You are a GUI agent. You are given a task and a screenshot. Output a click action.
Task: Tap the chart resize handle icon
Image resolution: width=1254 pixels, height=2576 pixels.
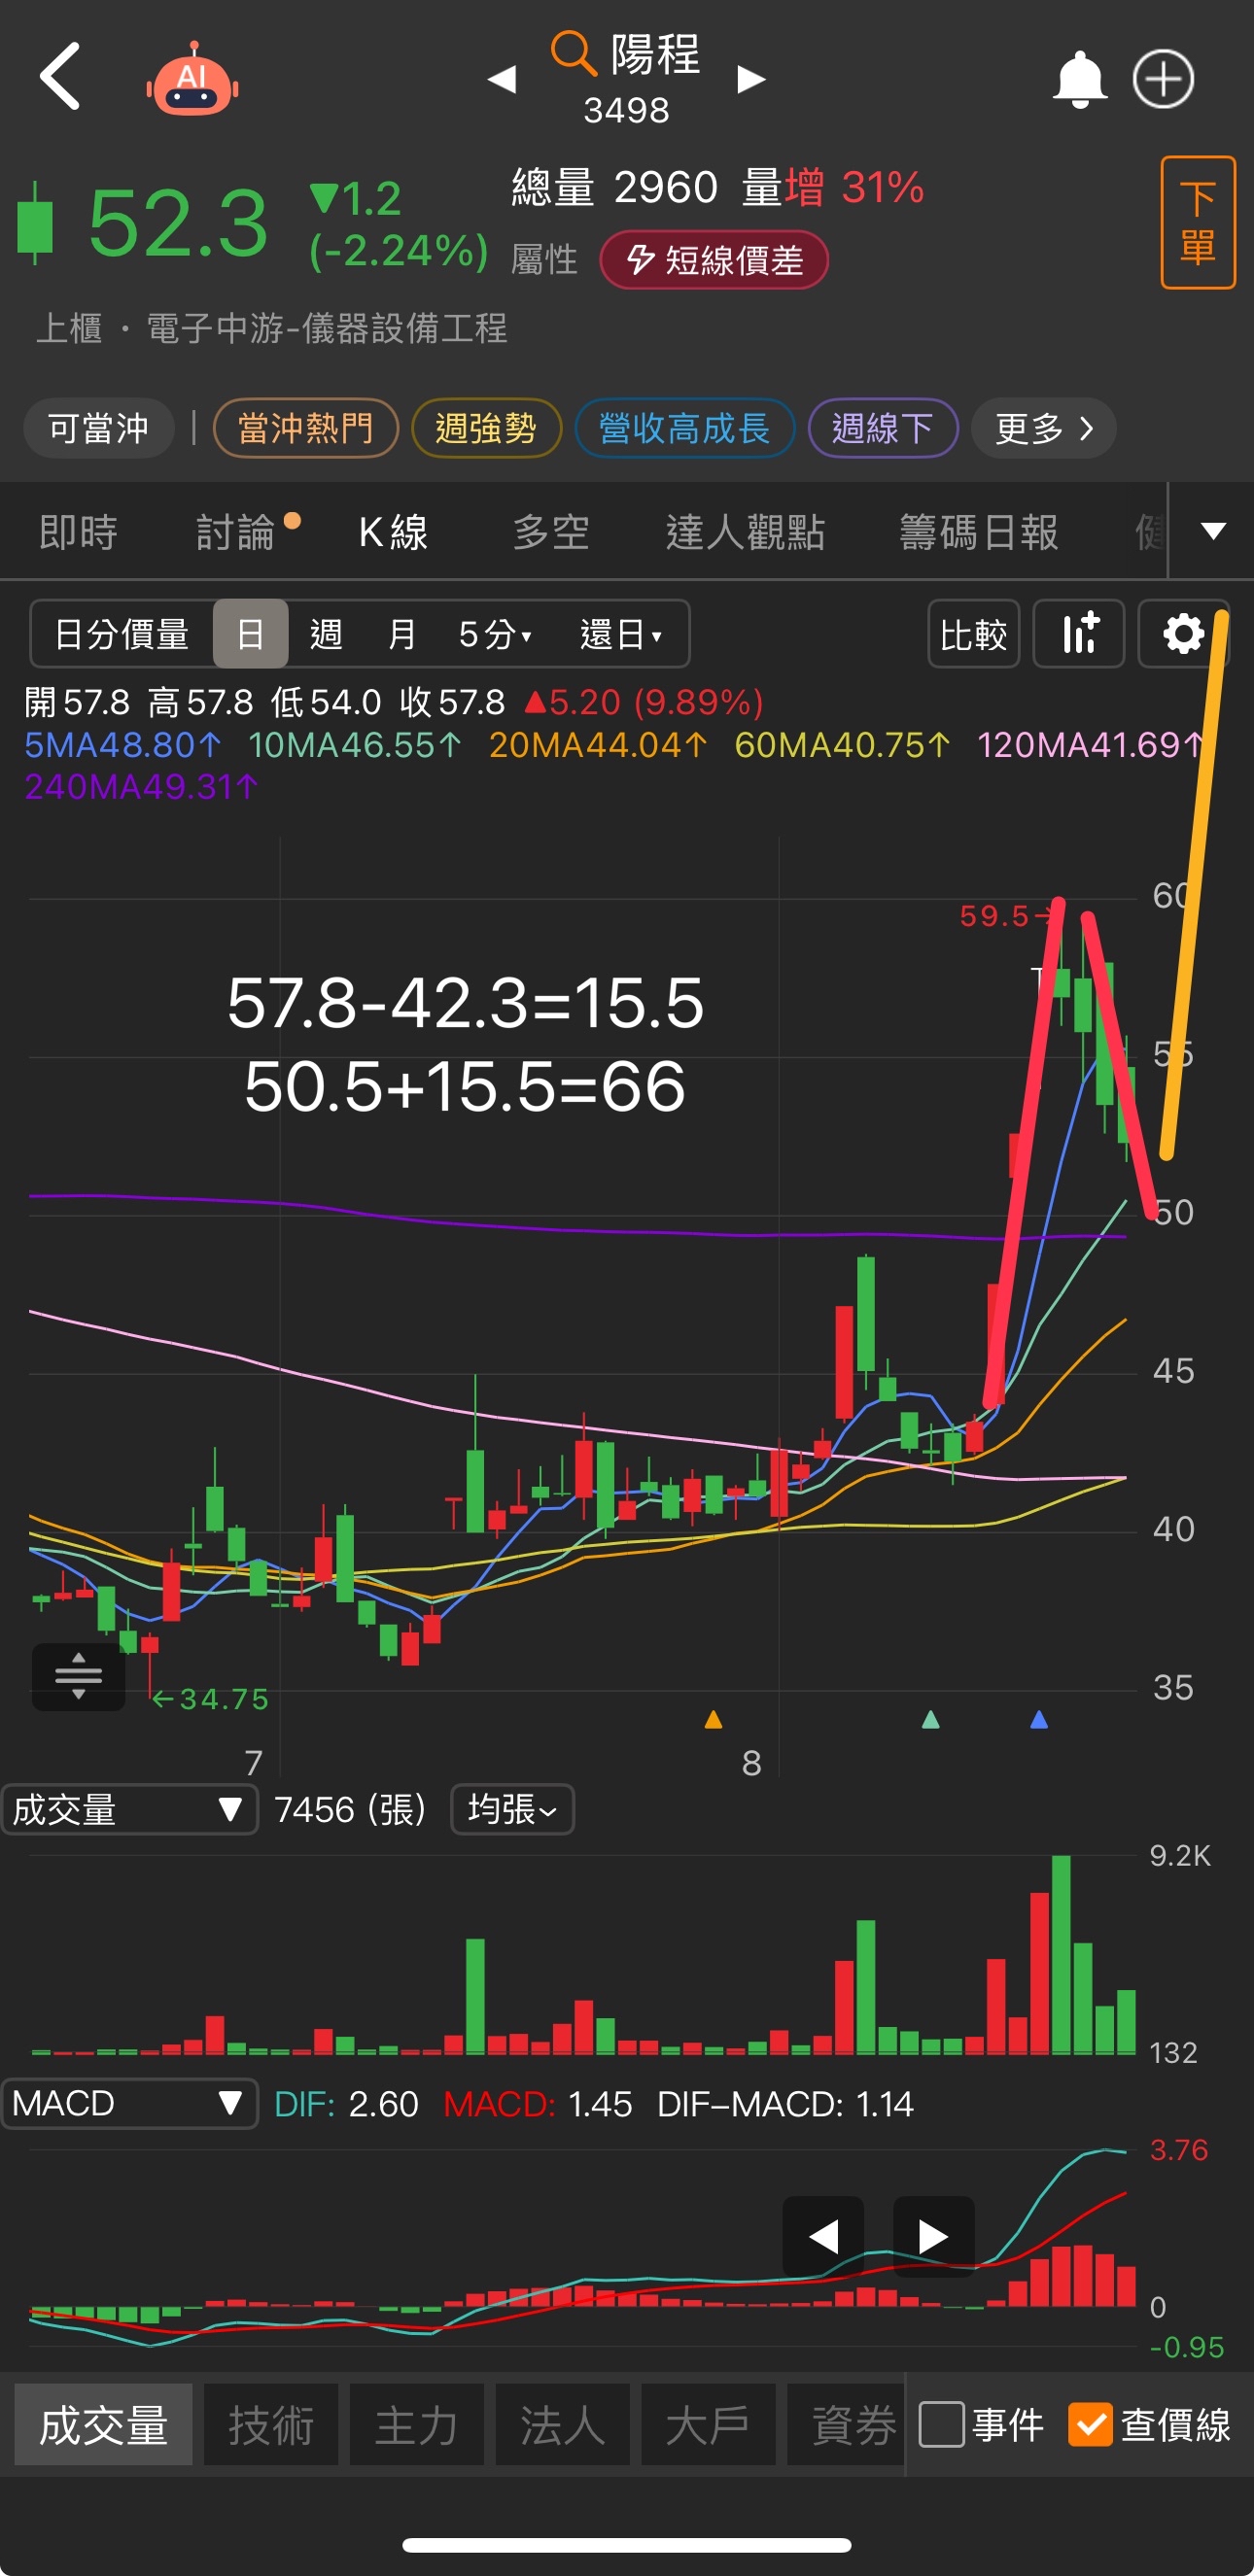click(x=78, y=1677)
